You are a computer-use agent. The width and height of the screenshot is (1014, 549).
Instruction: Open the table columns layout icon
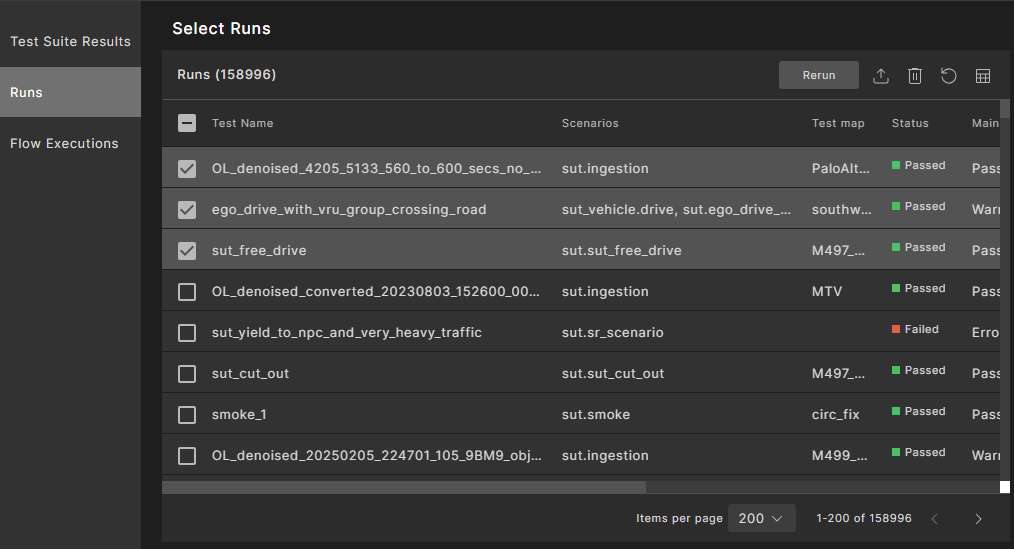[983, 76]
